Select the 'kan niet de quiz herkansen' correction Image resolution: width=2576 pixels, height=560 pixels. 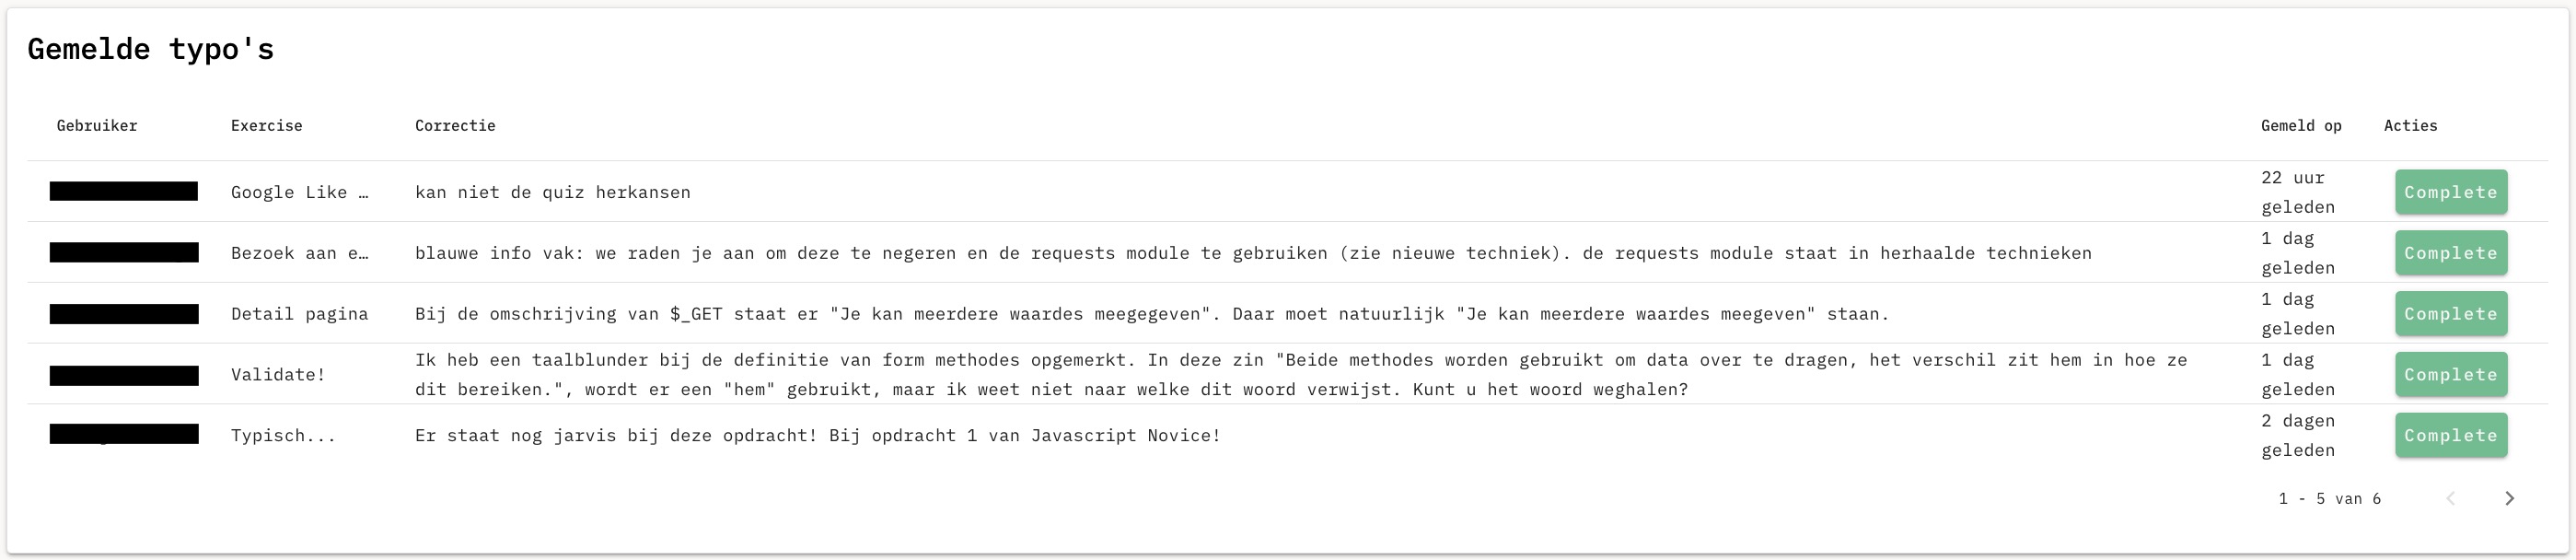click(552, 192)
